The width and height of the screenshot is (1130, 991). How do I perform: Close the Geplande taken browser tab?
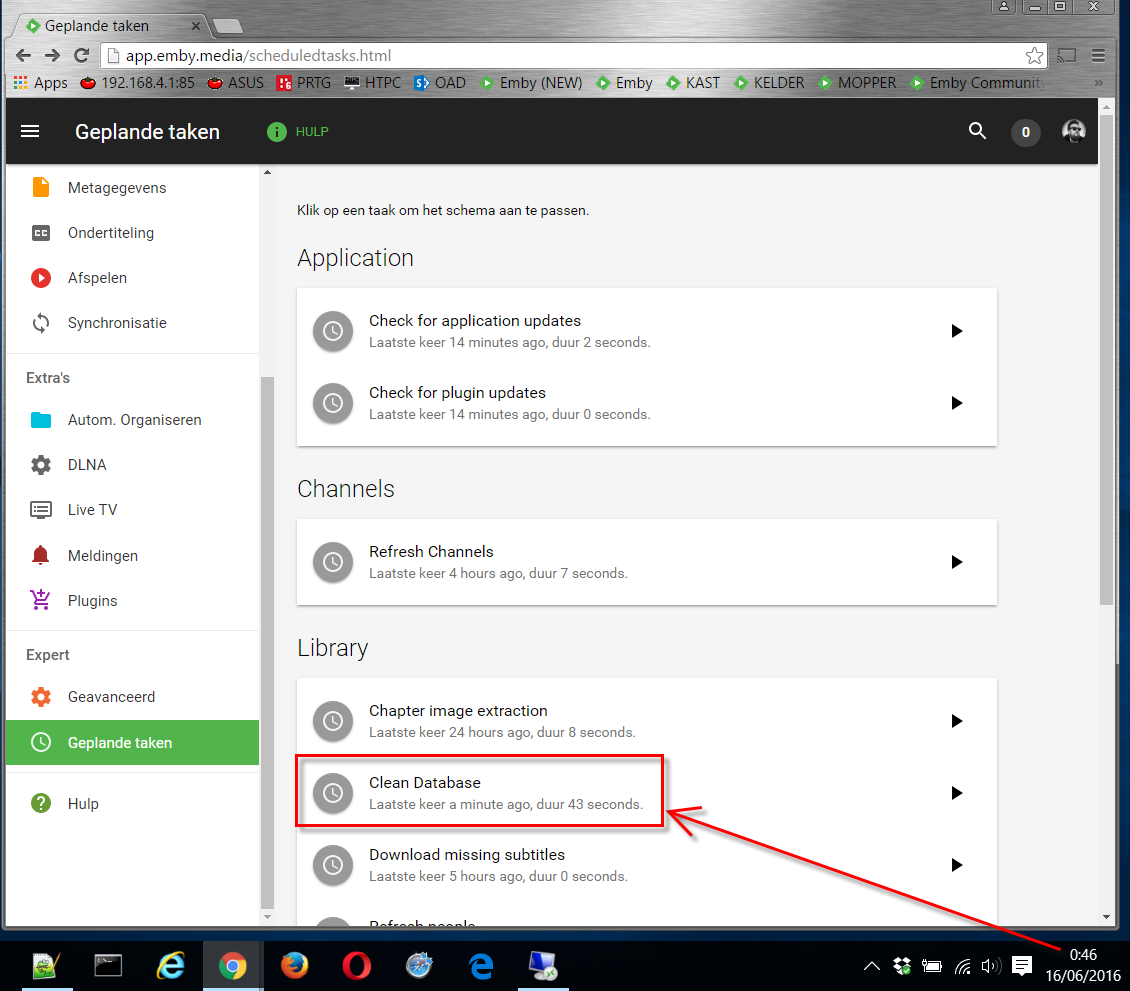[x=195, y=26]
